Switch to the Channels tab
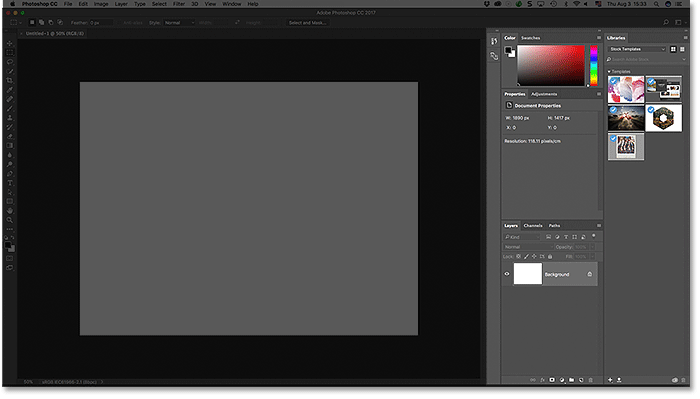Viewport: 700px width, 399px height. tap(533, 225)
